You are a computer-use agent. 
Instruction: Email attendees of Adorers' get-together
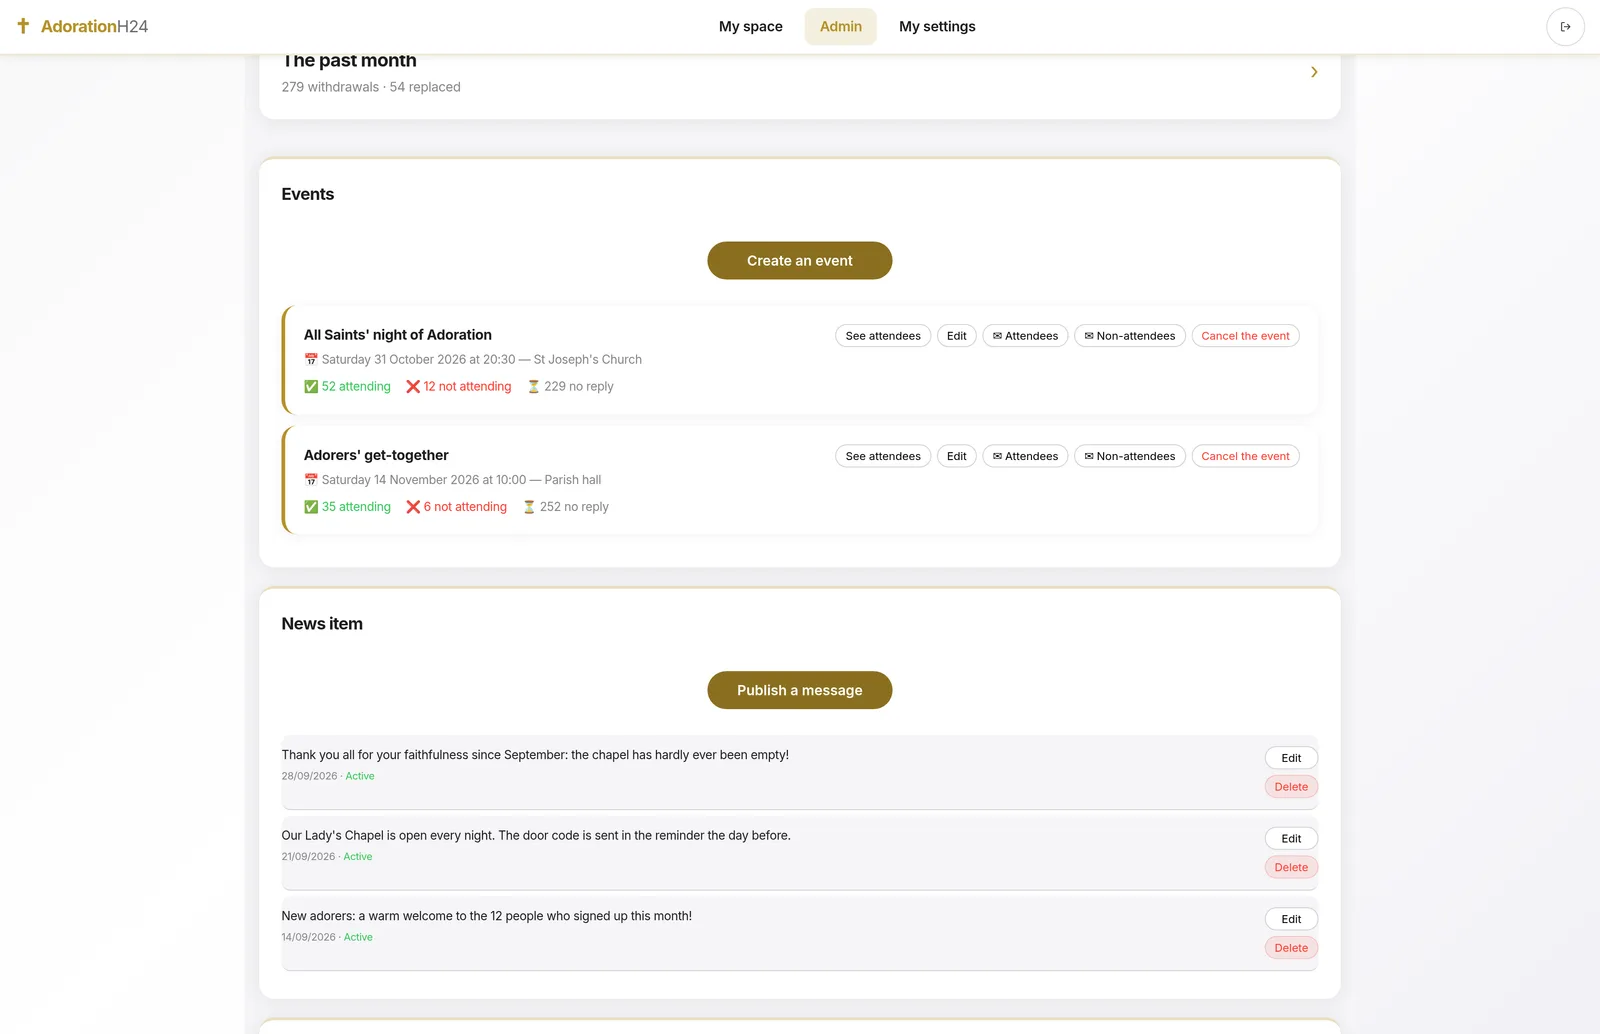click(1025, 456)
